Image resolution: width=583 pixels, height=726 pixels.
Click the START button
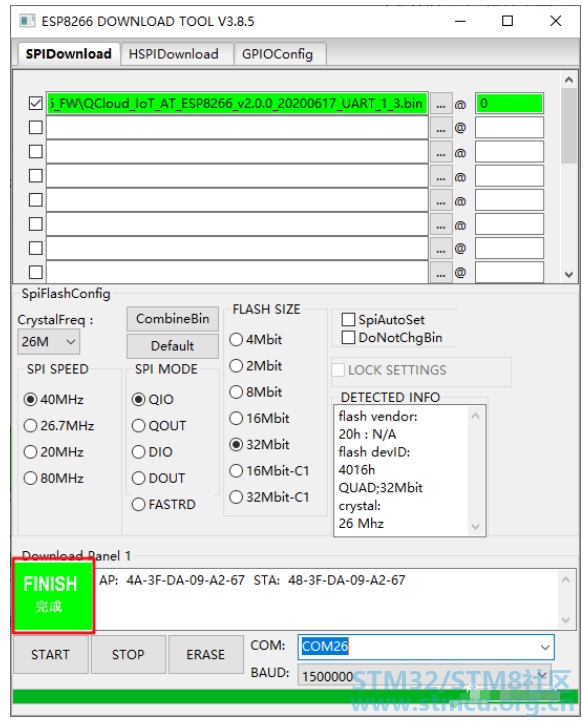tap(50, 654)
